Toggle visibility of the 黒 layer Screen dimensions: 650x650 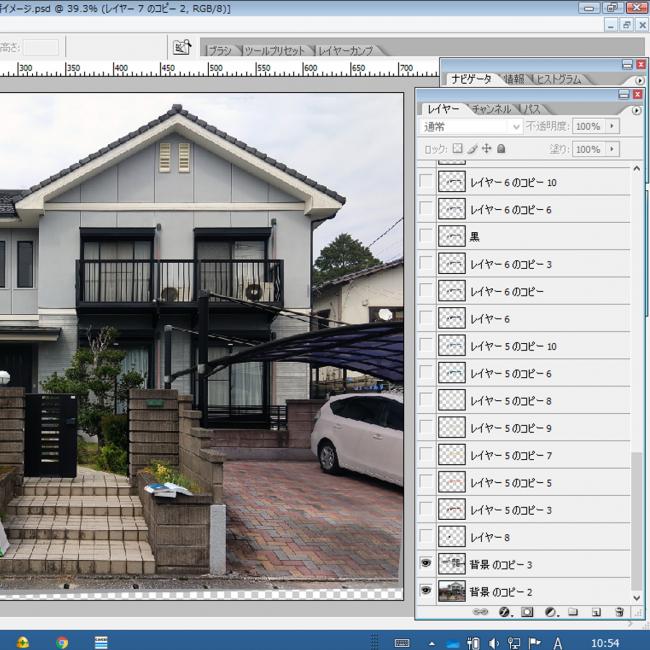[x=427, y=237]
